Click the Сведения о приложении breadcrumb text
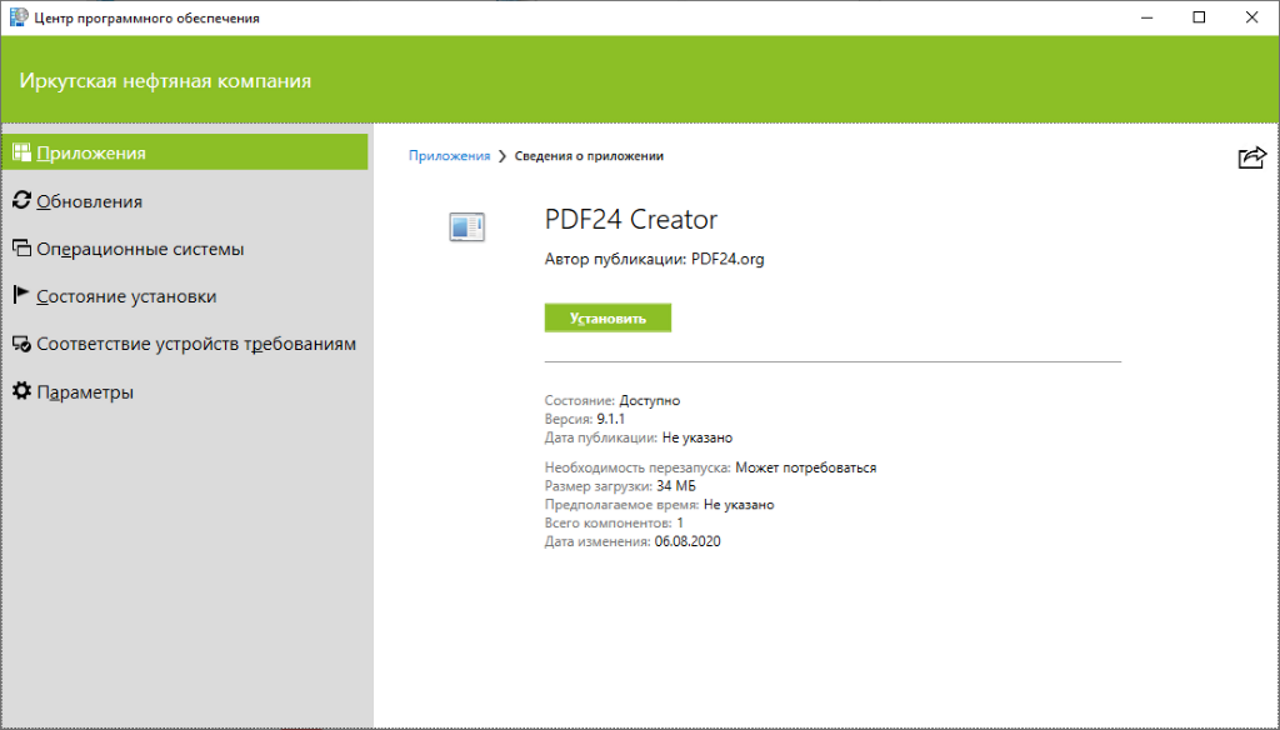 point(589,156)
